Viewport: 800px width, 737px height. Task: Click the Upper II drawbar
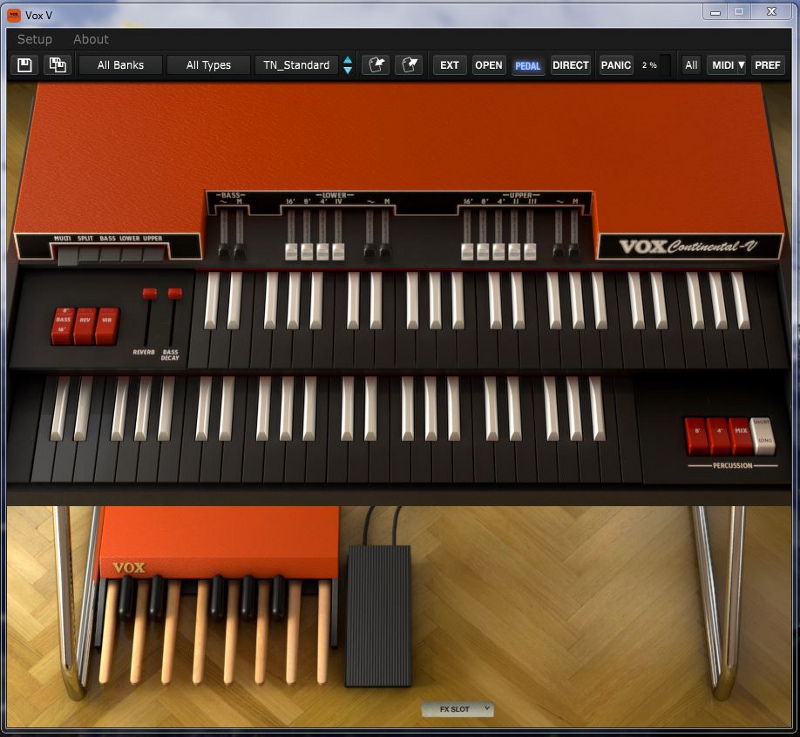514,251
